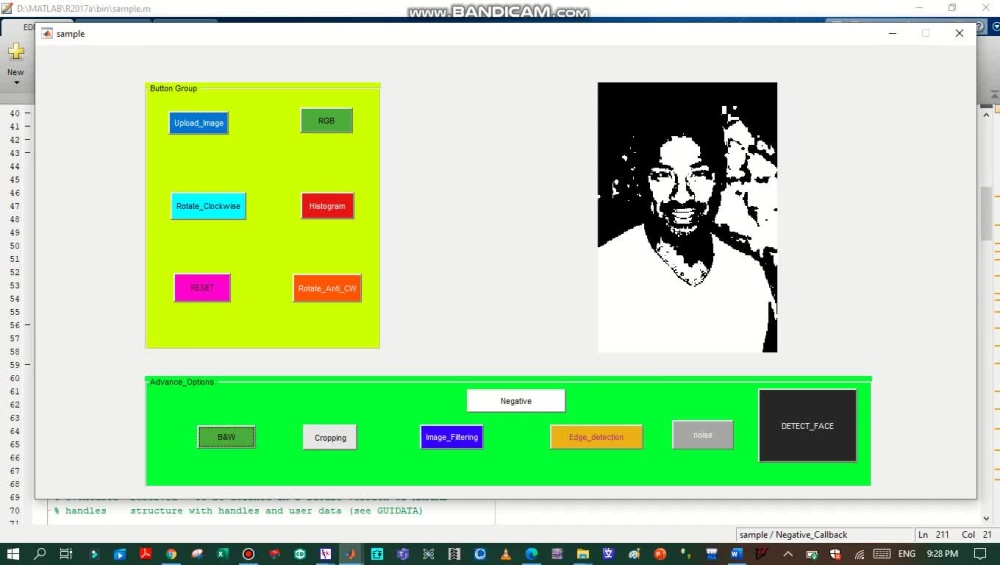This screenshot has height=565, width=1000.
Task: Click the Upload_Image button
Action: 198,123
